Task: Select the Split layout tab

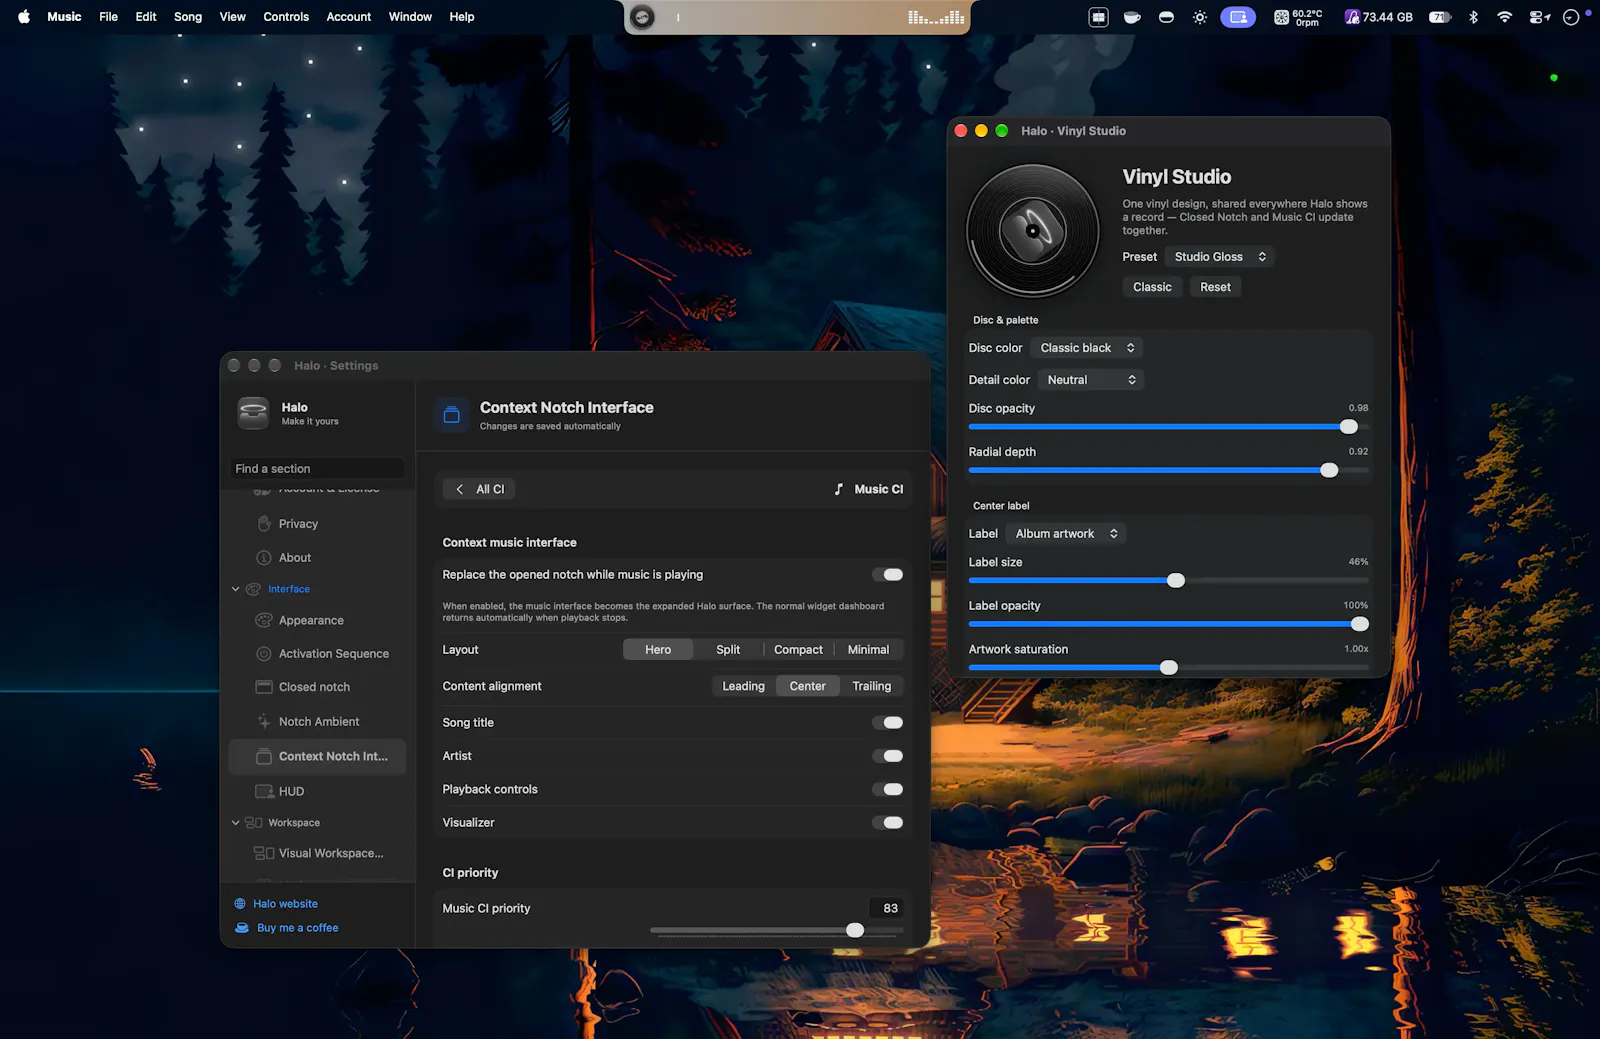Action: point(728,650)
